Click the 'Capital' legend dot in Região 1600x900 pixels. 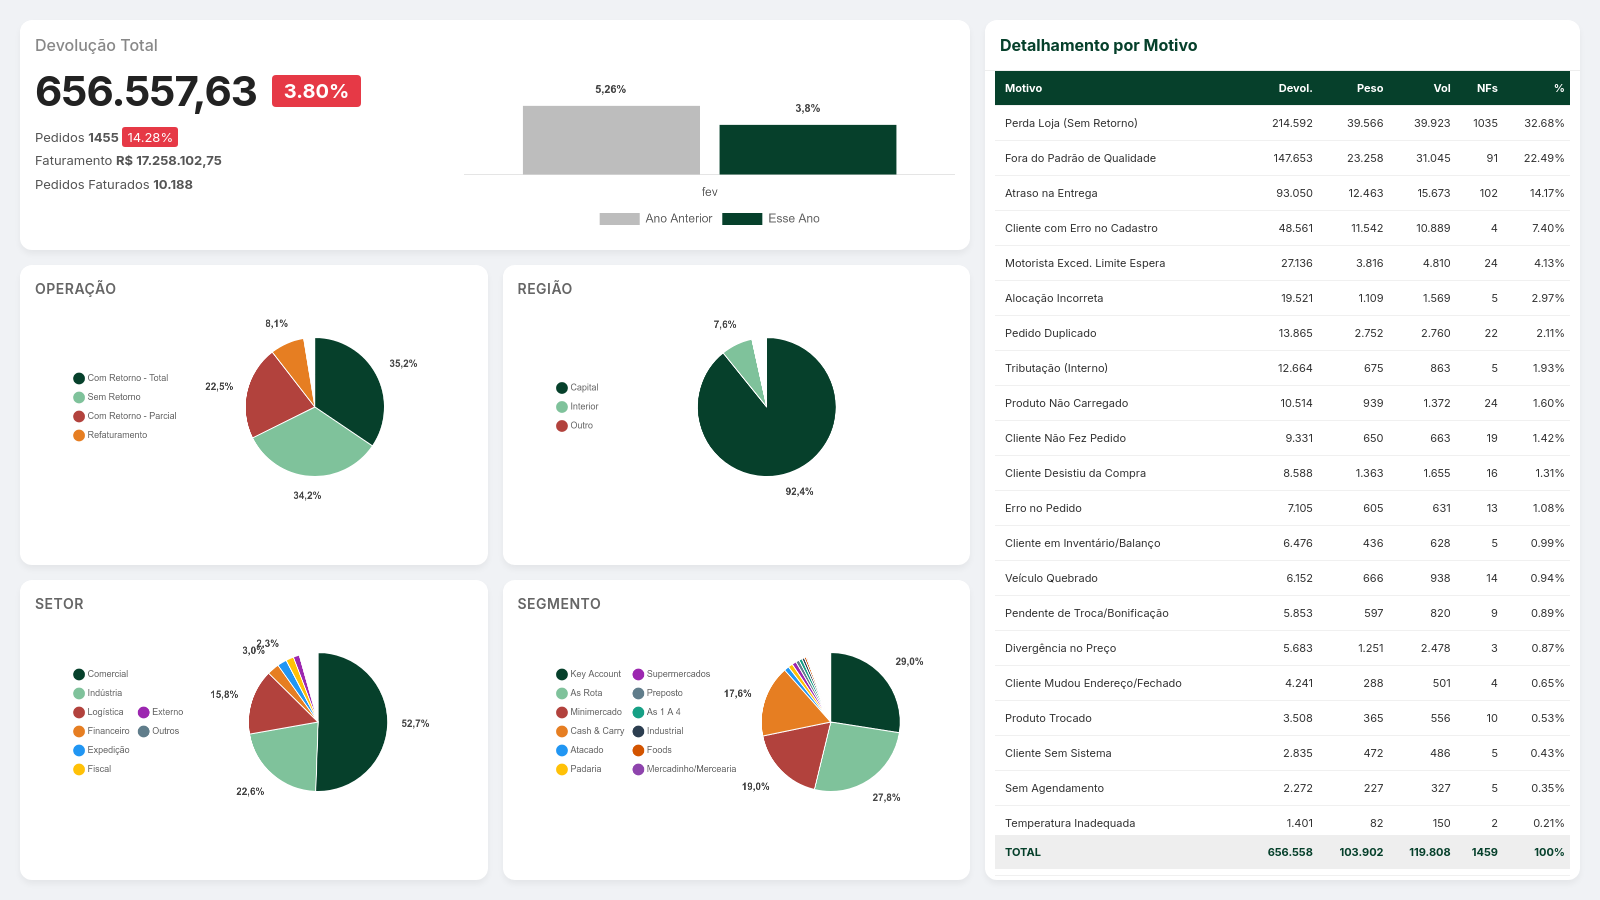click(562, 388)
